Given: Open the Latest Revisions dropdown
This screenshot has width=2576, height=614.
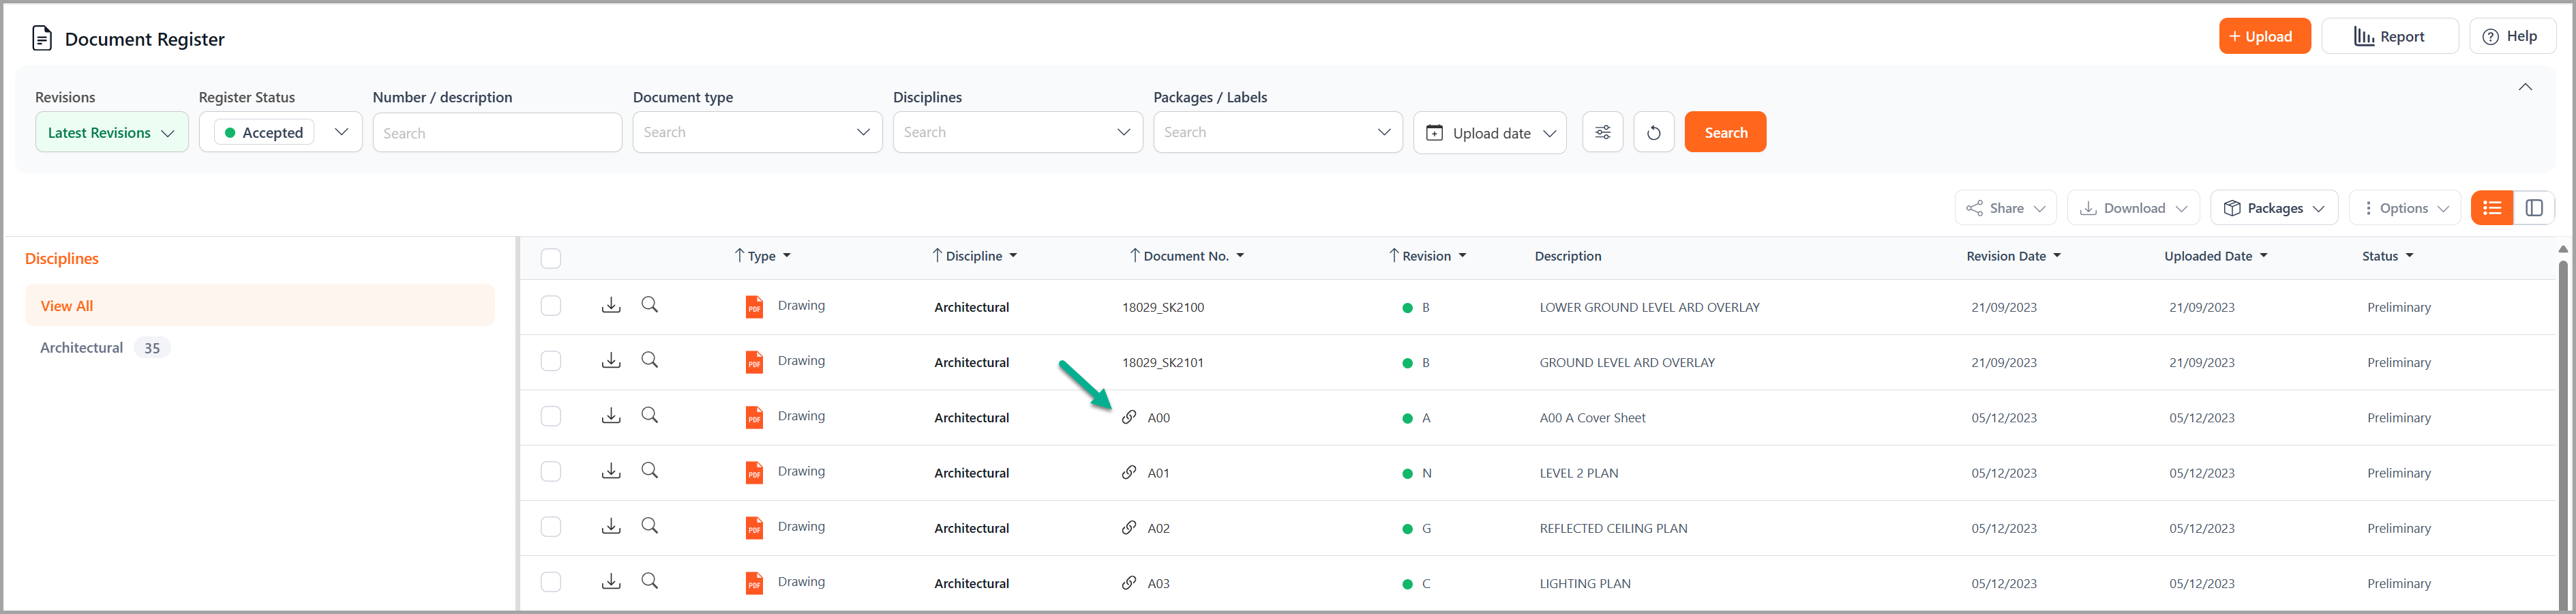Looking at the screenshot, I should (x=112, y=132).
